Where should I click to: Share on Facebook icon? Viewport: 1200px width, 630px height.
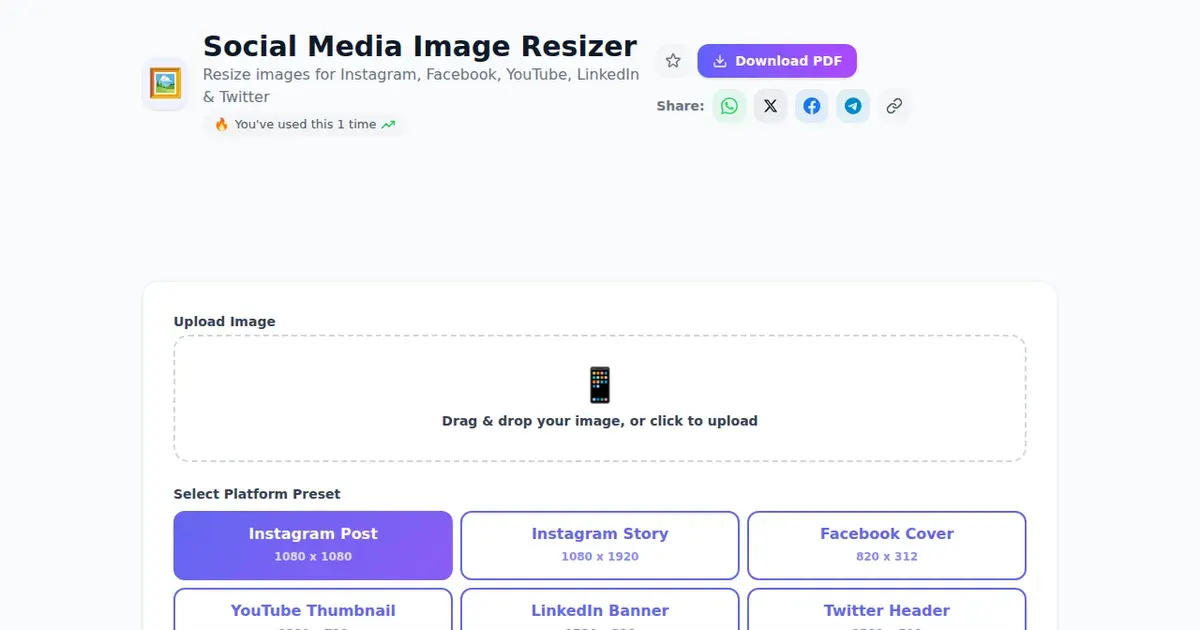[x=812, y=106]
